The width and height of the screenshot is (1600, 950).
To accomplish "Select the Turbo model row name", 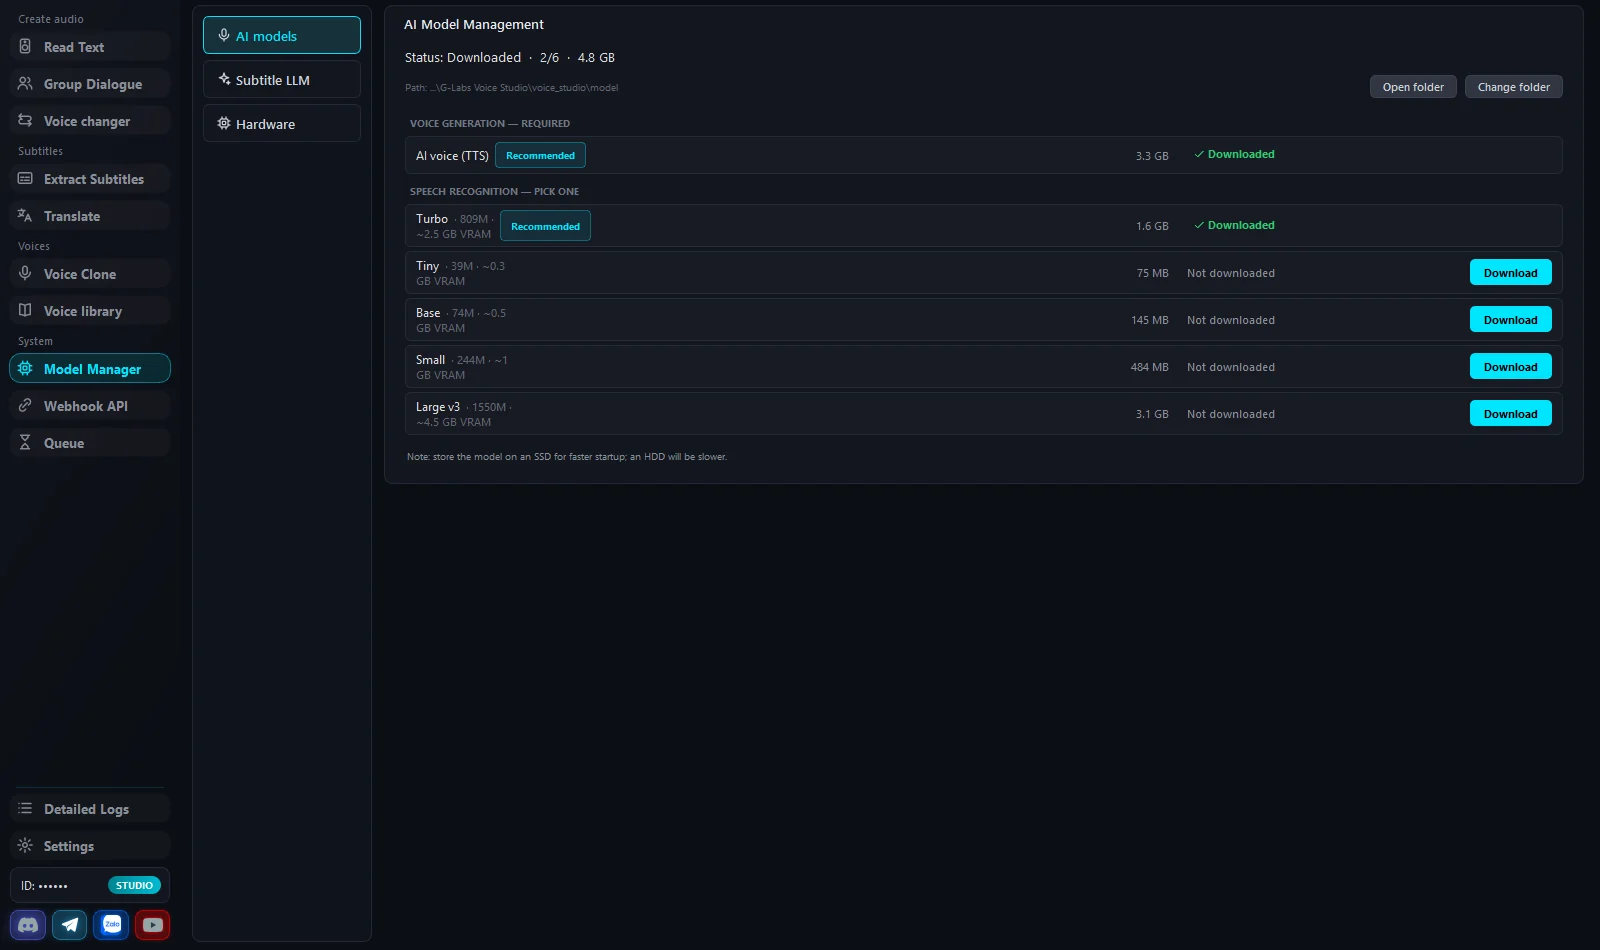I will pos(432,219).
